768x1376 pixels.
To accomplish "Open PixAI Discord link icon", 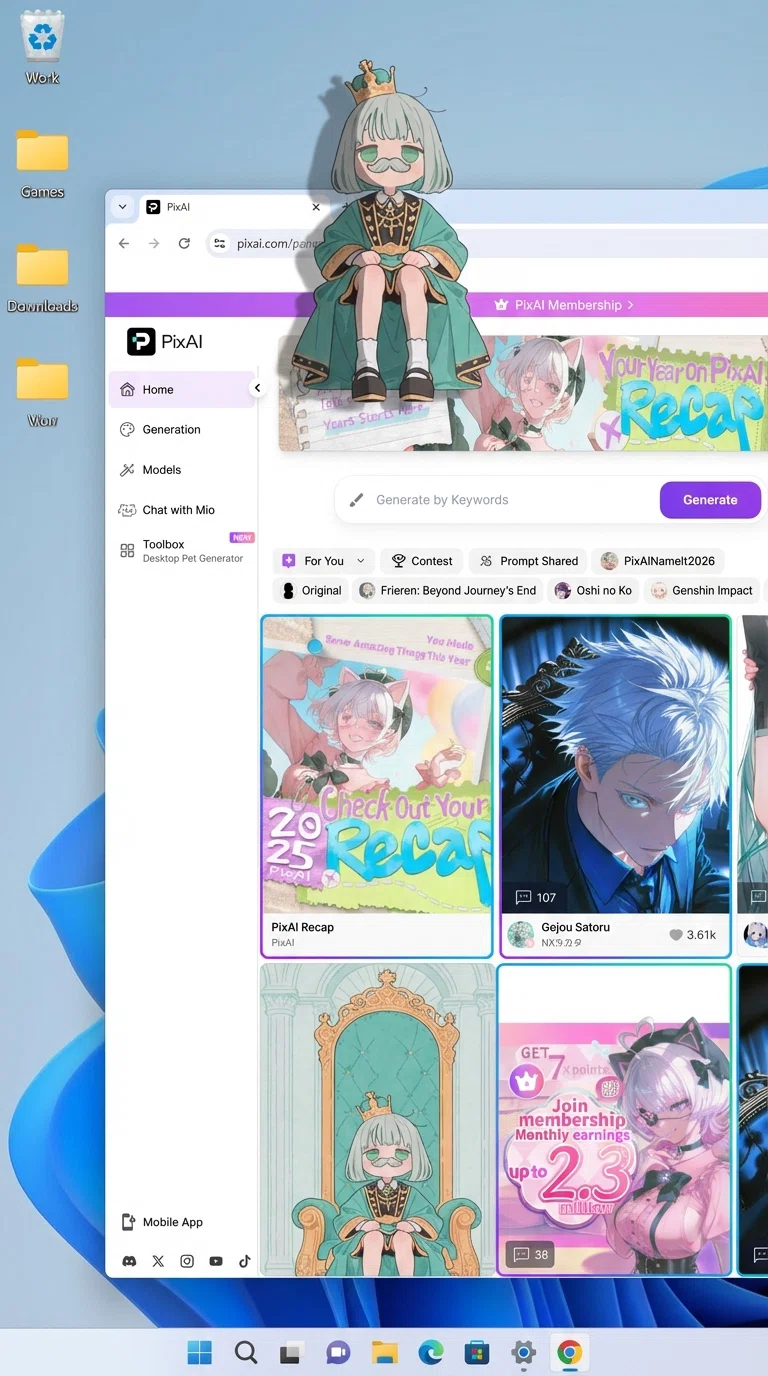I will coord(129,1262).
